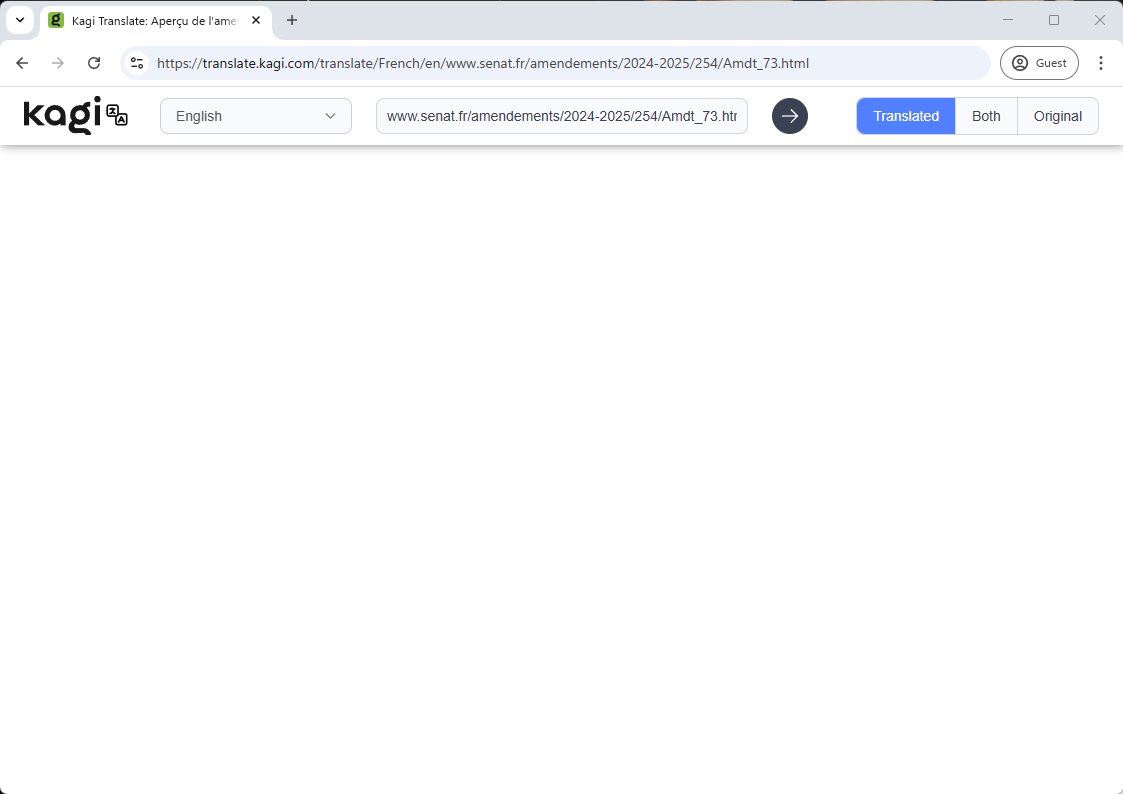The image size is (1123, 794).
Task: Expand the English language dropdown
Action: click(x=256, y=116)
